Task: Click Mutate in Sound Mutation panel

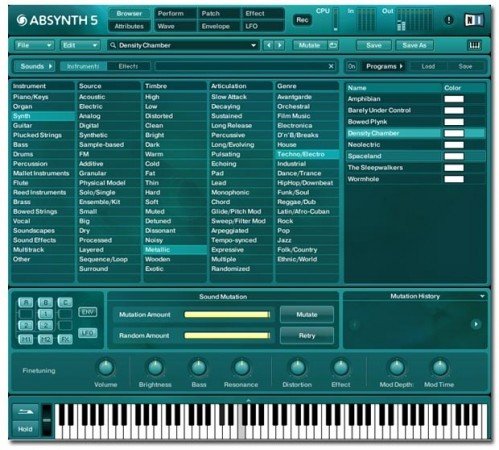Action: (307, 315)
